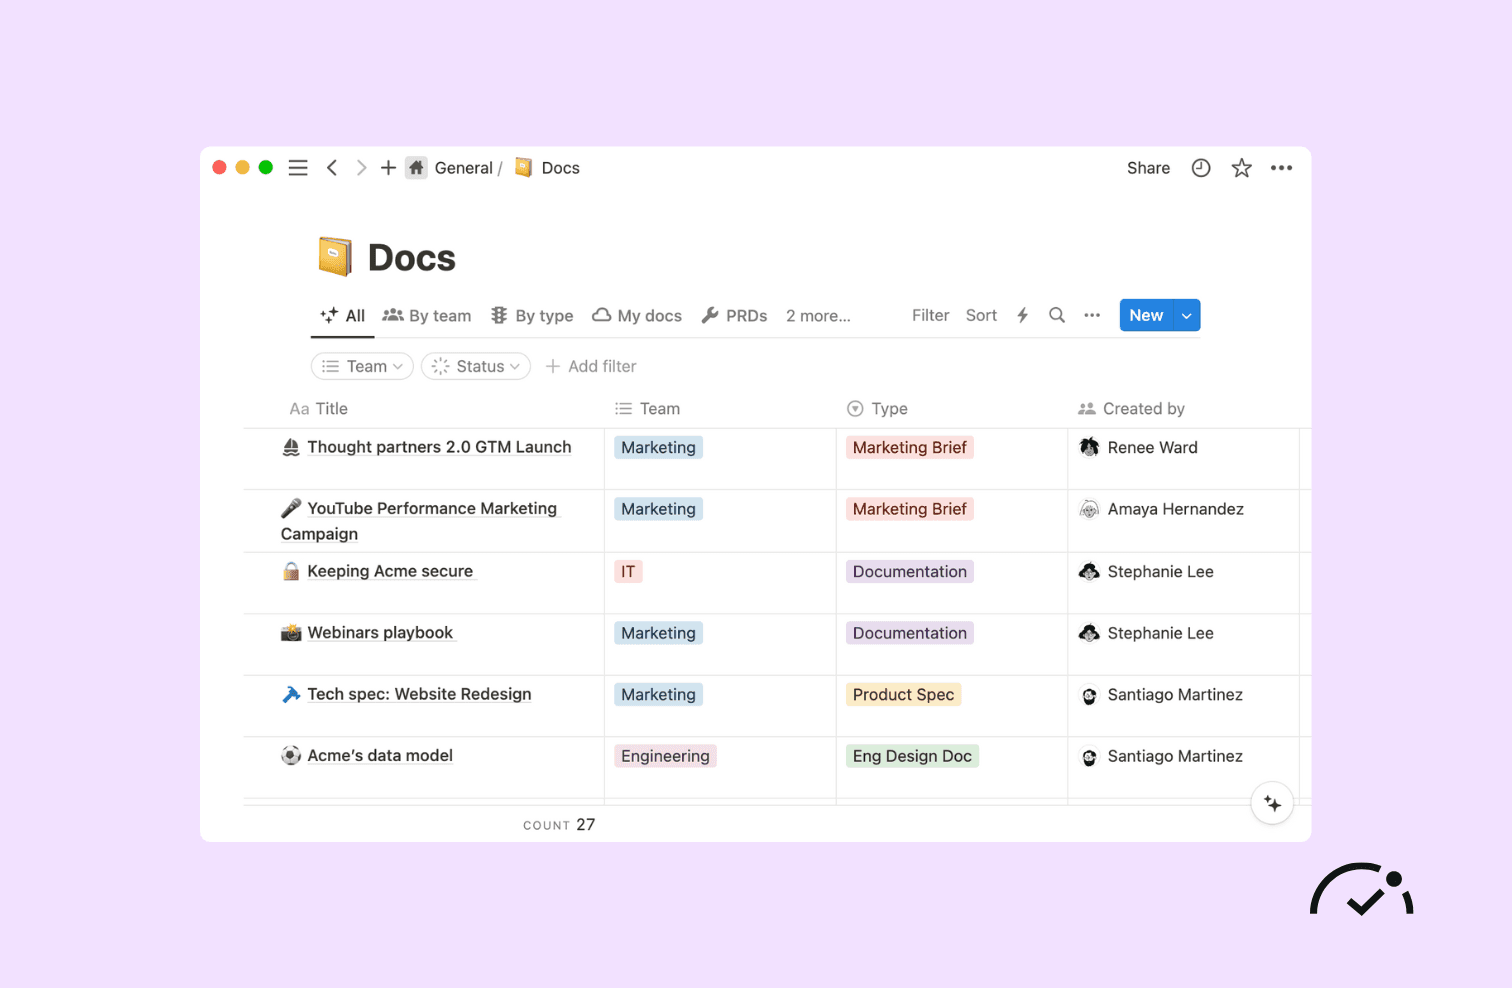The width and height of the screenshot is (1512, 988).
Task: Open the AI sparkle assistant button
Action: [x=1272, y=803]
